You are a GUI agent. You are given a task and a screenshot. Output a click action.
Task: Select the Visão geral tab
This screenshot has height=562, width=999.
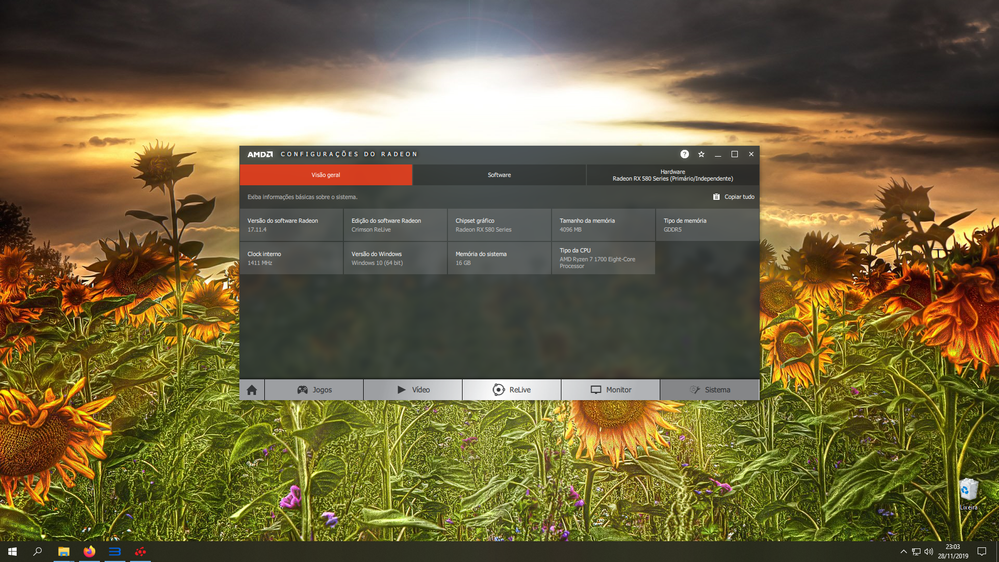(x=326, y=175)
